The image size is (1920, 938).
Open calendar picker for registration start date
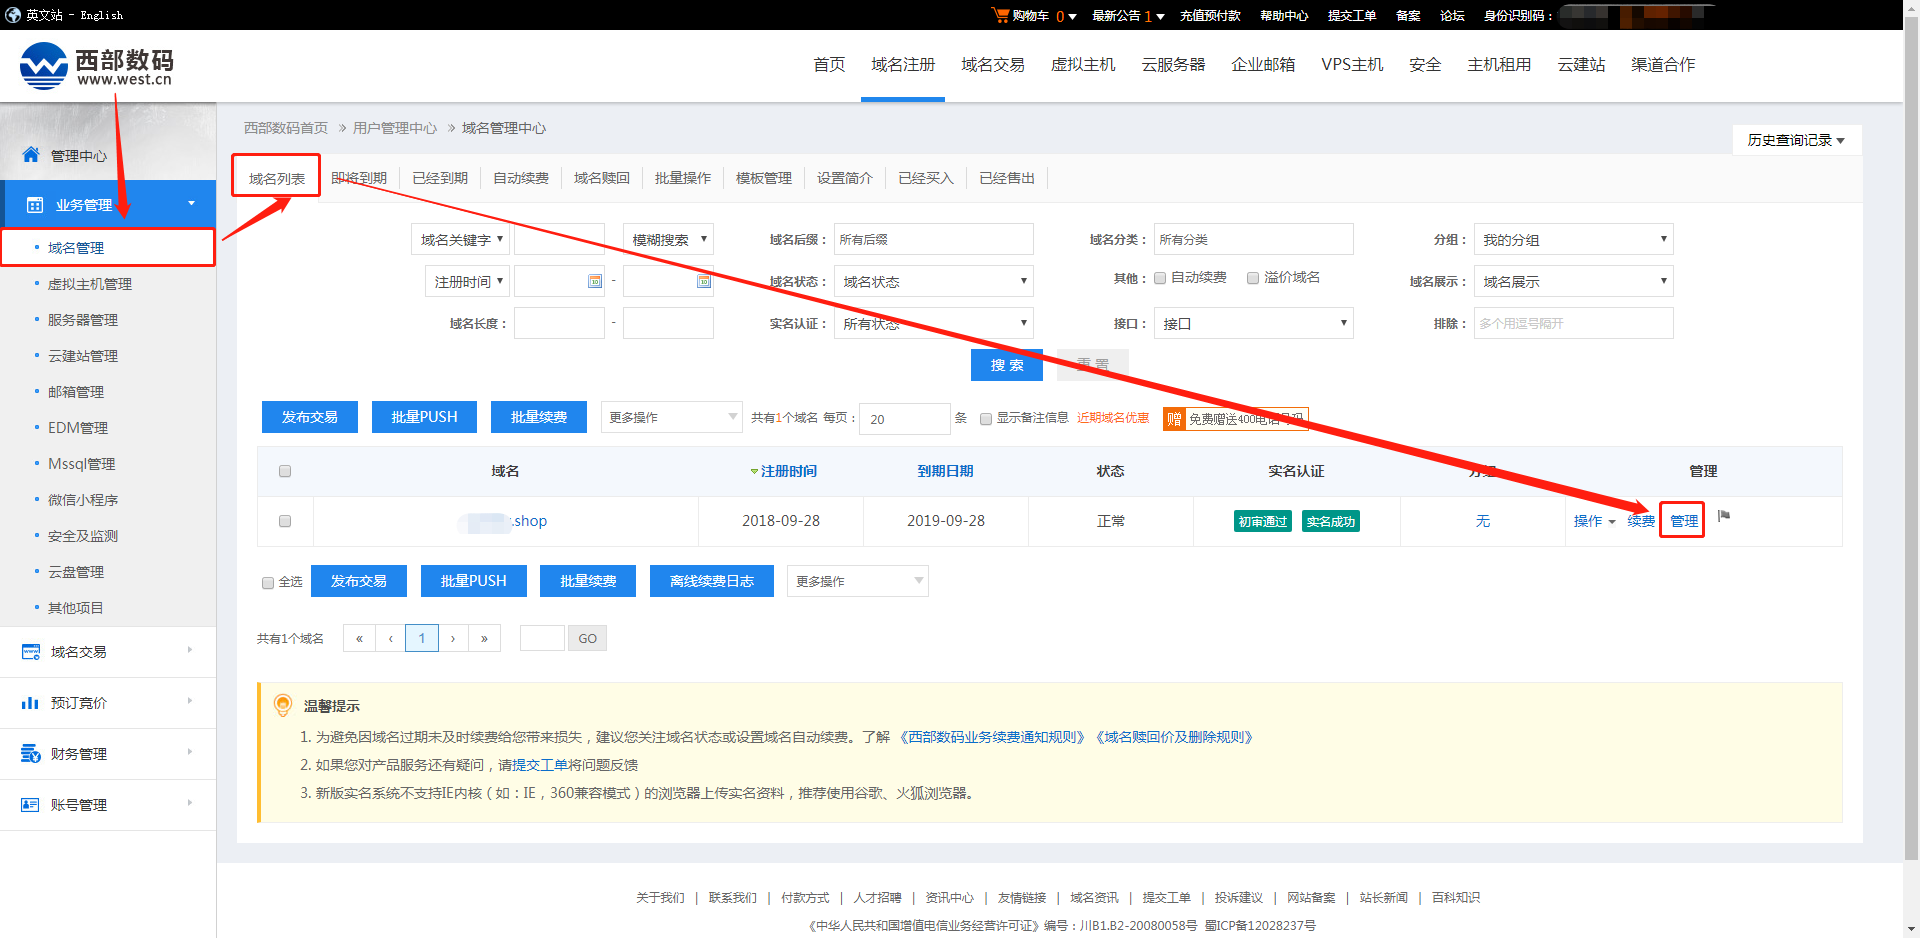(595, 282)
